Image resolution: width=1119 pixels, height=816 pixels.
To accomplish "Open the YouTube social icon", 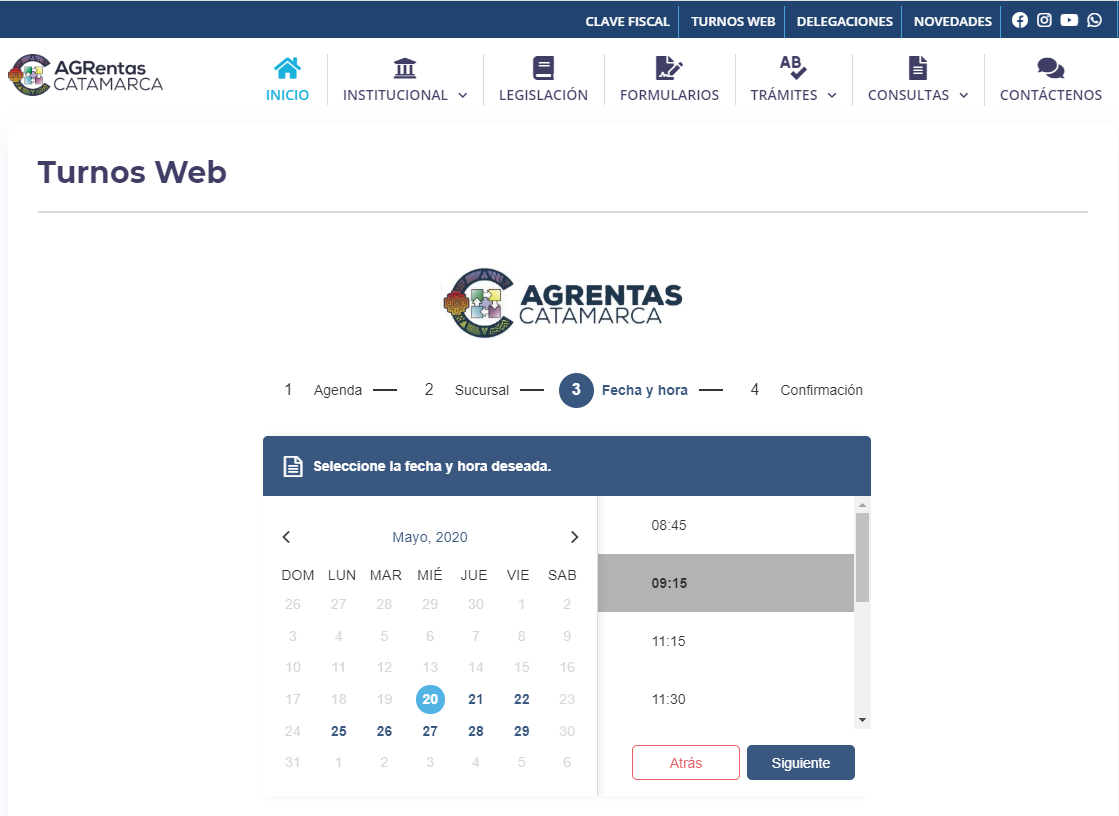I will pos(1069,20).
